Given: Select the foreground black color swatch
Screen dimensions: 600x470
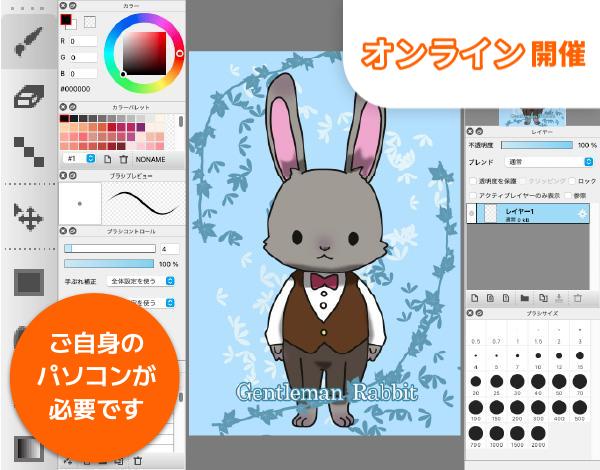Looking at the screenshot, I should [66, 20].
